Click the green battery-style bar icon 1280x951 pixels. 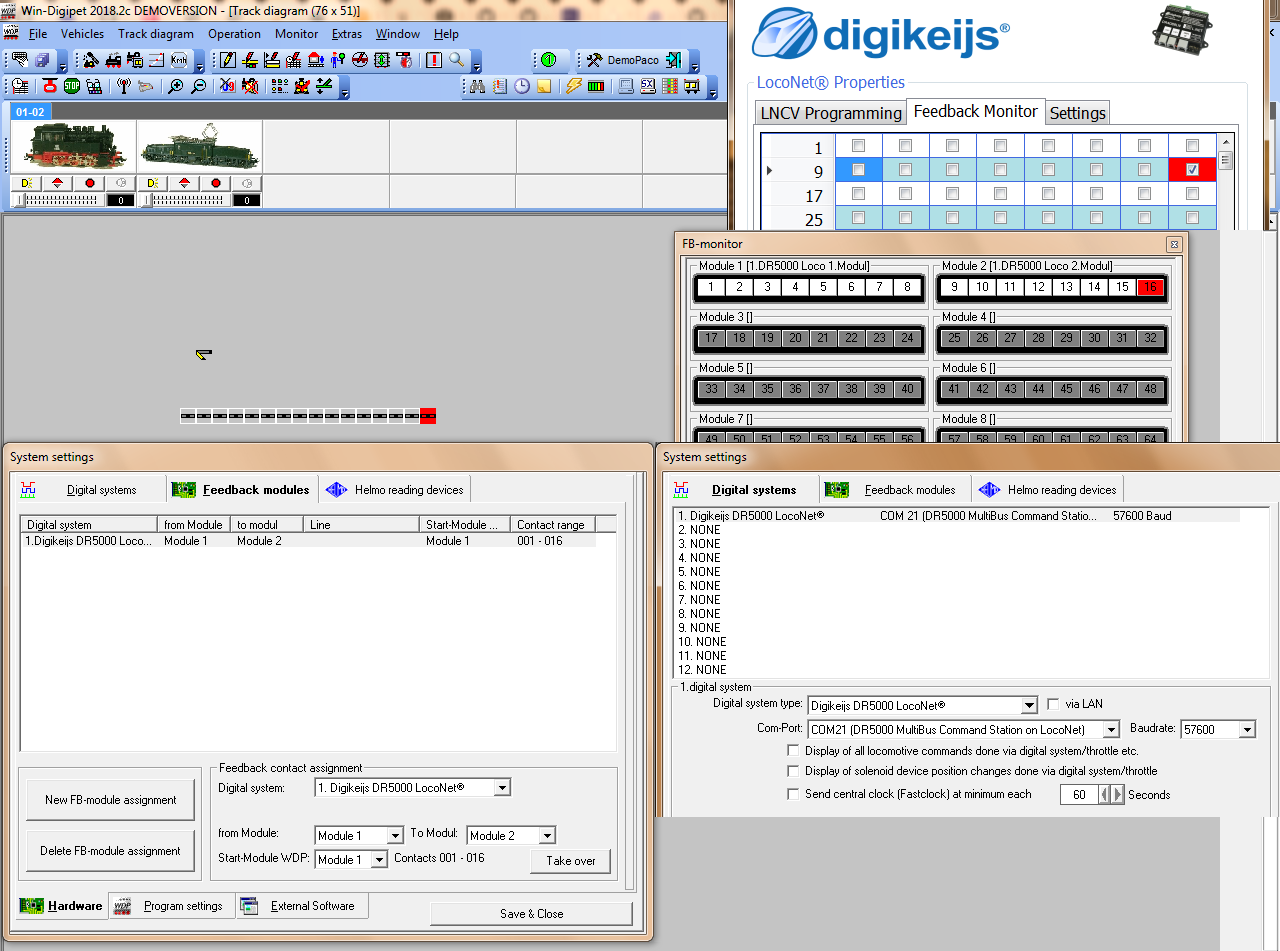tap(596, 87)
